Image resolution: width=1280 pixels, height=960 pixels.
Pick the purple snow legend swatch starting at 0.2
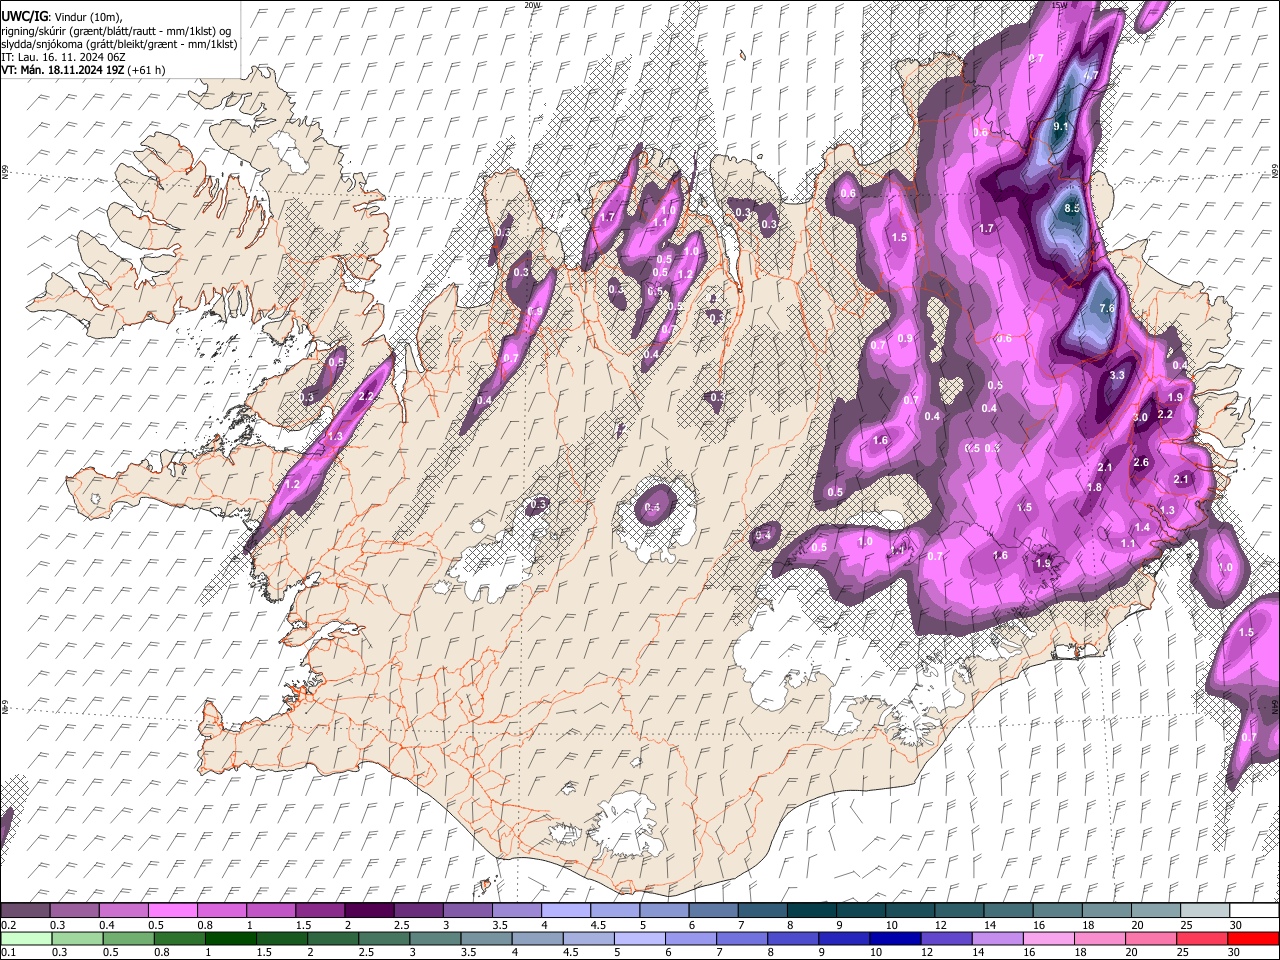[x=25, y=910]
